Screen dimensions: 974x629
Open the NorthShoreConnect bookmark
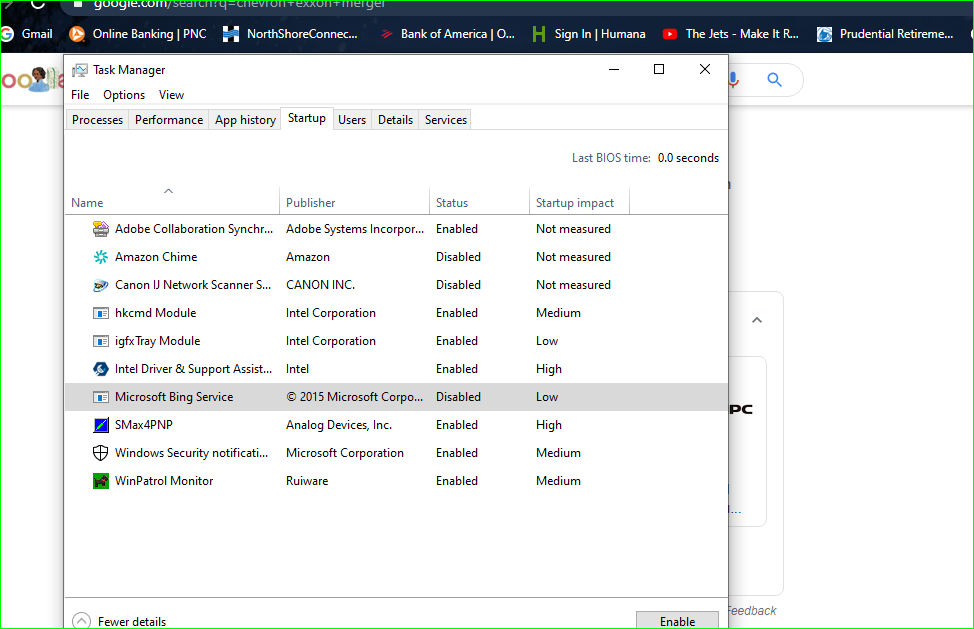coord(290,34)
